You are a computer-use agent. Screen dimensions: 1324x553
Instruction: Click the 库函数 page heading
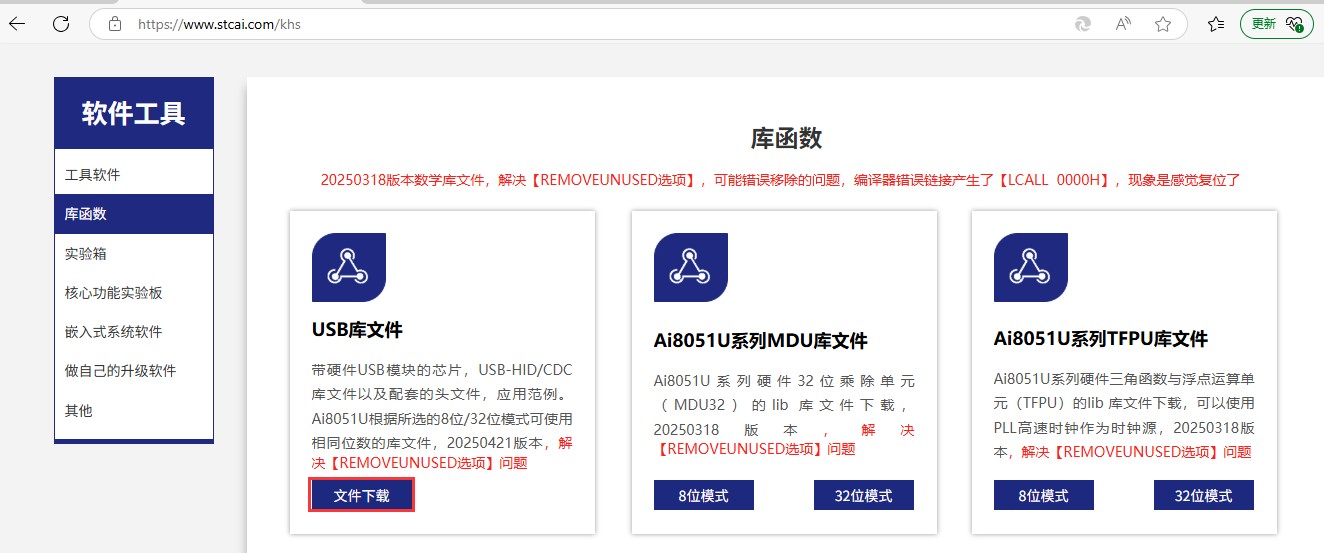coord(786,139)
